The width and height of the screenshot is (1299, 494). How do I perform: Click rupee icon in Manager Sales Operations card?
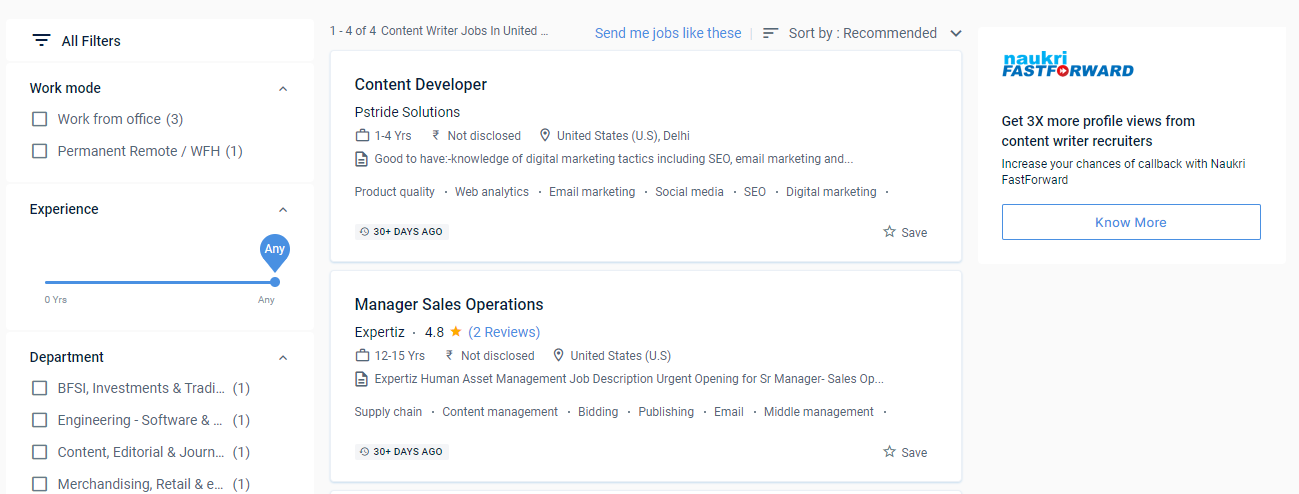pos(449,355)
